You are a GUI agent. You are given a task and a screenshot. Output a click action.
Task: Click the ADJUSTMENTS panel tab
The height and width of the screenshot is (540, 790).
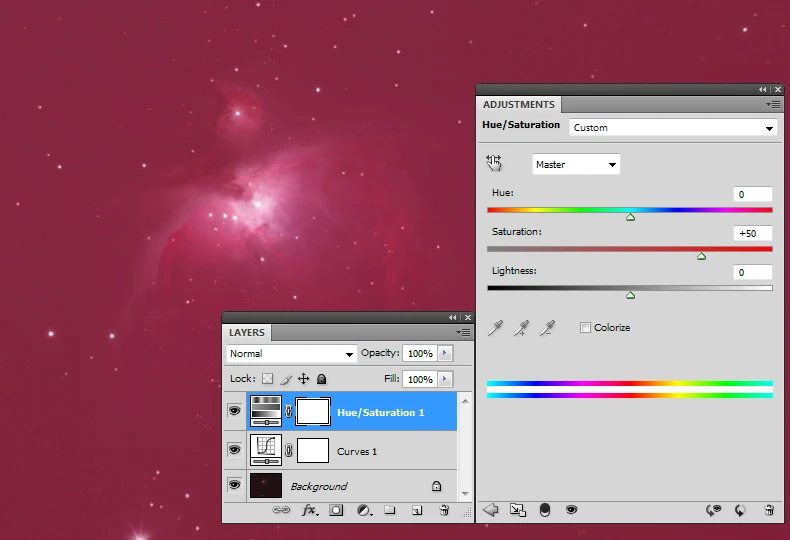[x=518, y=104]
